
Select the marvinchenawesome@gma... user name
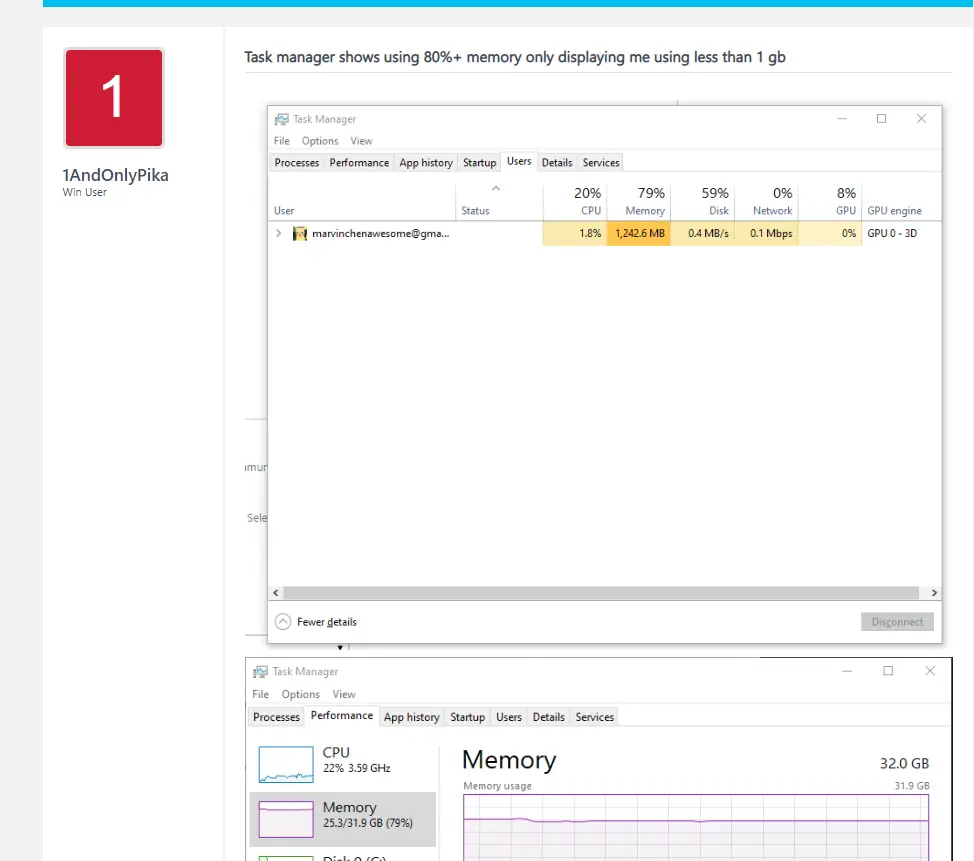[x=380, y=234]
